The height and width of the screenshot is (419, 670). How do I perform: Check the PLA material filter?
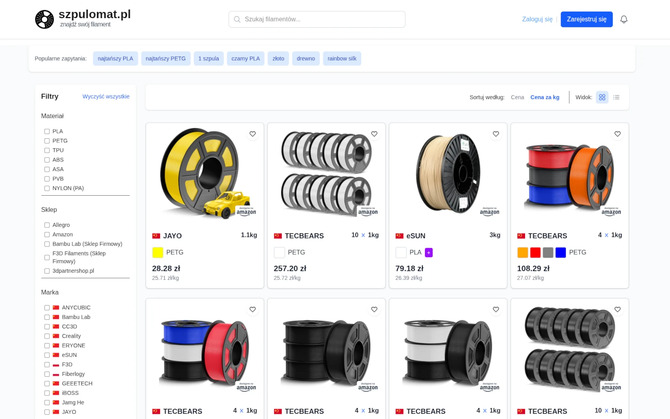tap(47, 131)
